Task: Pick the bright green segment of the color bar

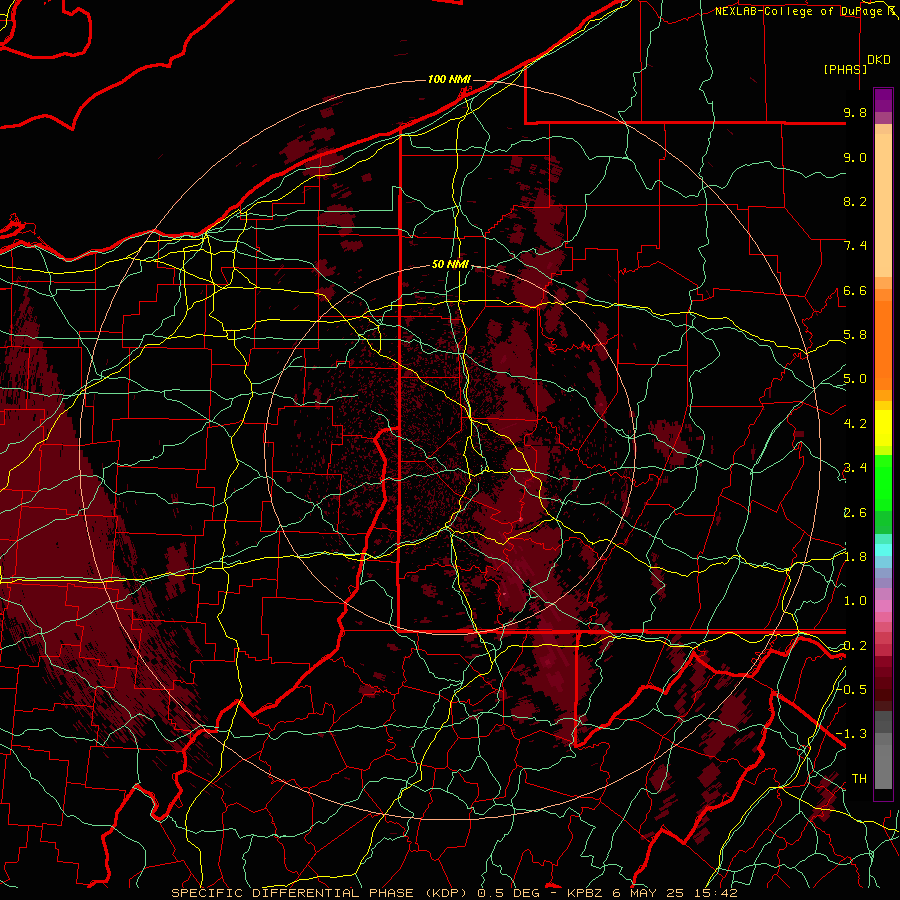Action: click(883, 483)
